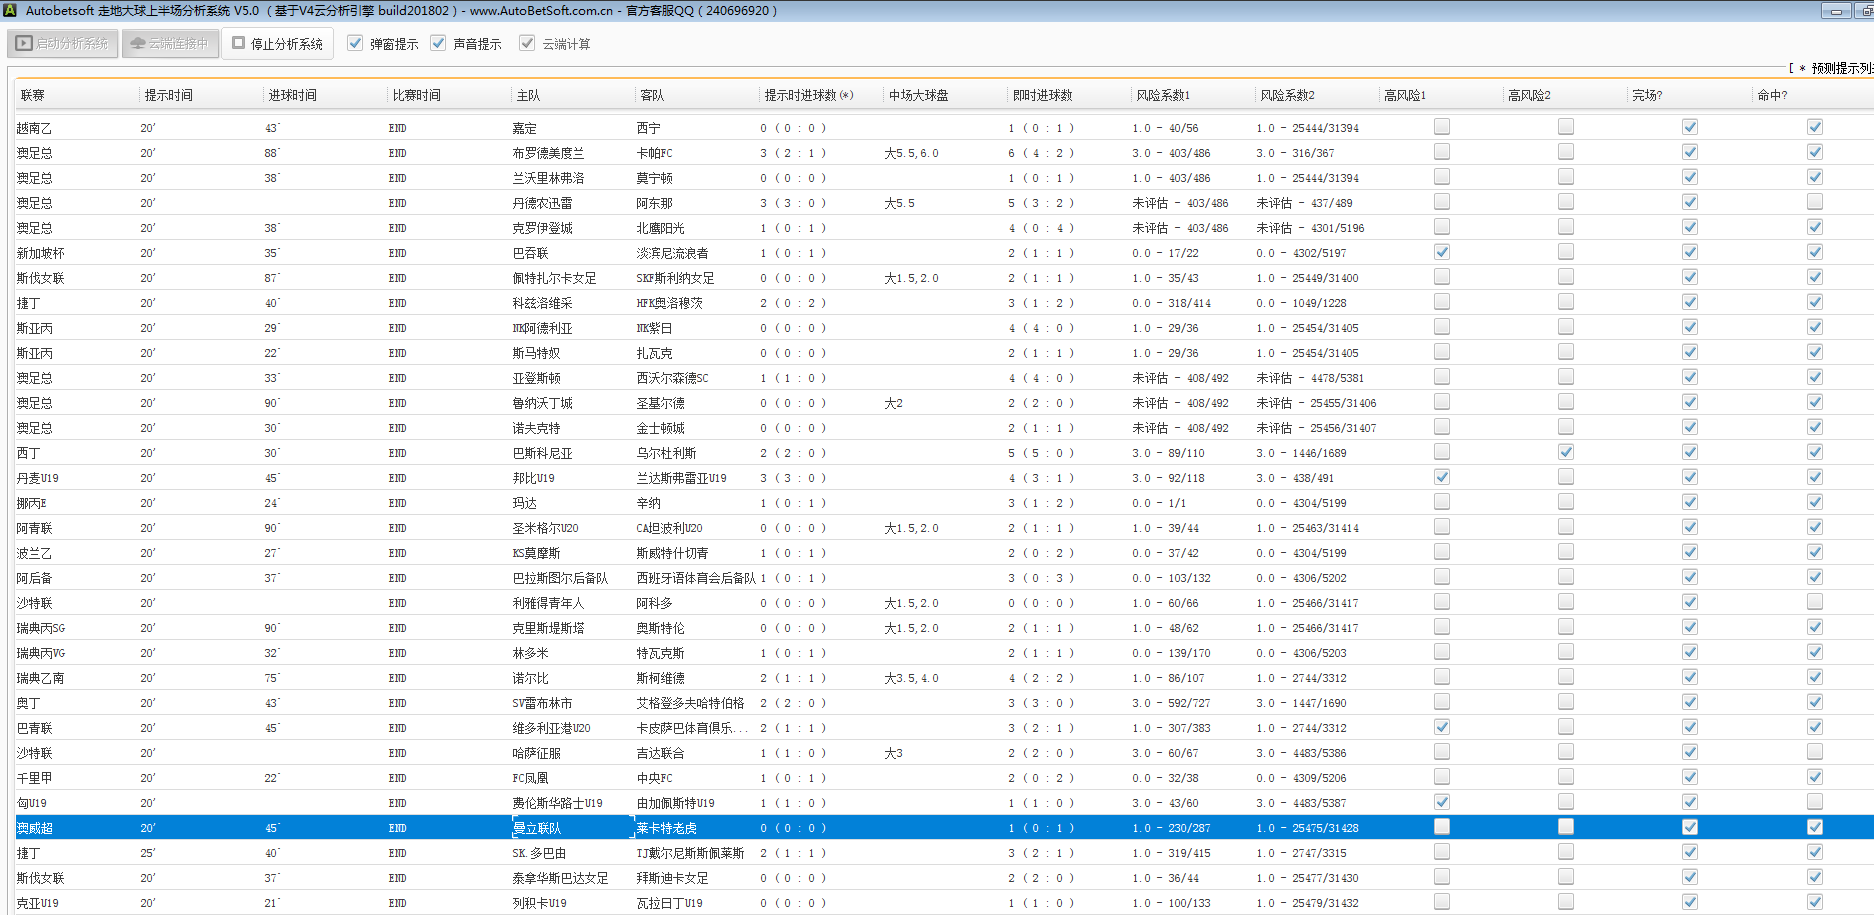Click the 提示时间 column header
This screenshot has width=1874, height=915.
[169, 95]
